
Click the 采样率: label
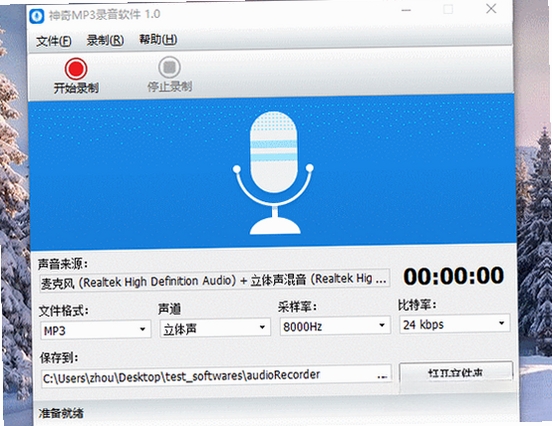coord(297,307)
